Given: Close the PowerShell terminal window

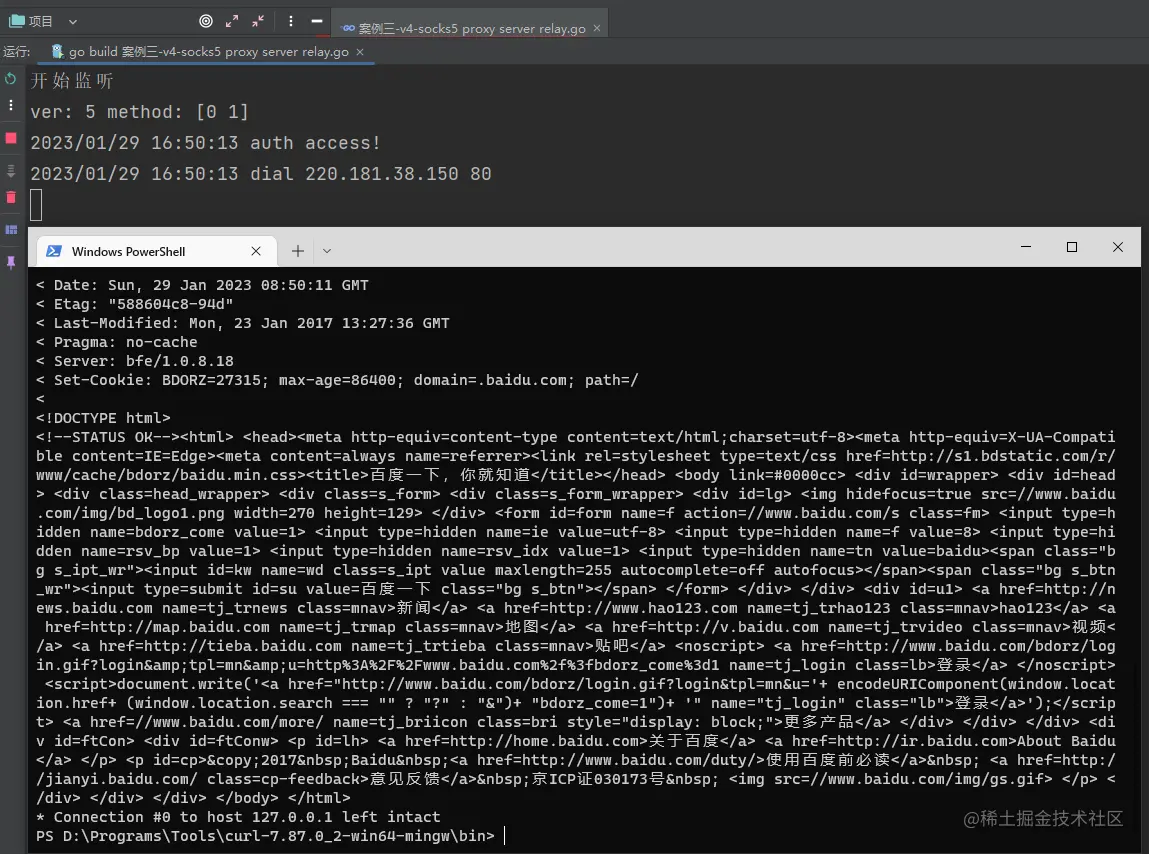Looking at the screenshot, I should click(1117, 247).
